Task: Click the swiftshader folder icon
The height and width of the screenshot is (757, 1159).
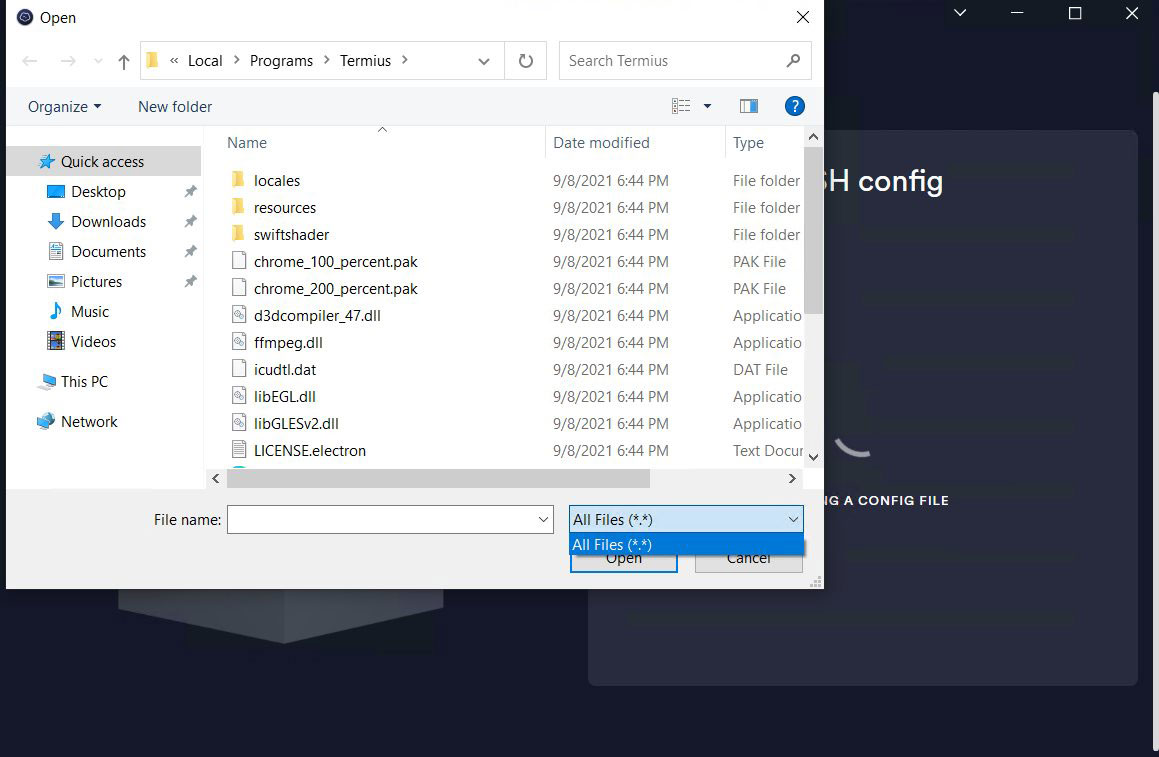Action: [238, 234]
